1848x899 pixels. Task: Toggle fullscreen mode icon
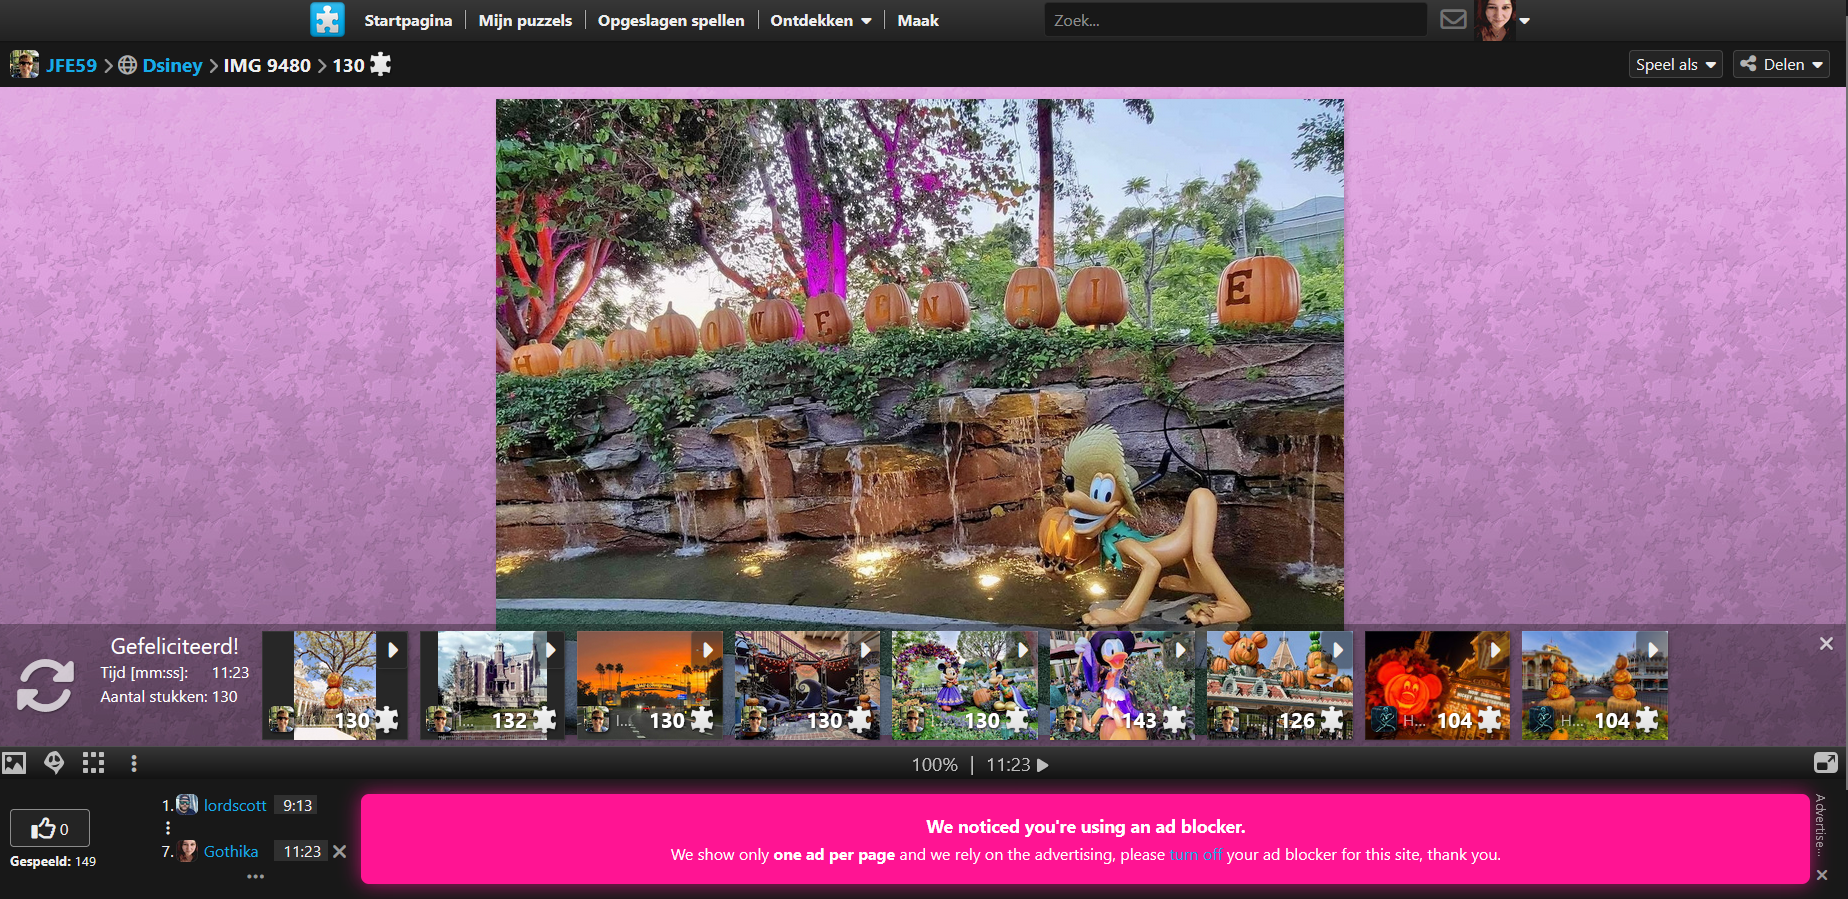coord(1825,763)
